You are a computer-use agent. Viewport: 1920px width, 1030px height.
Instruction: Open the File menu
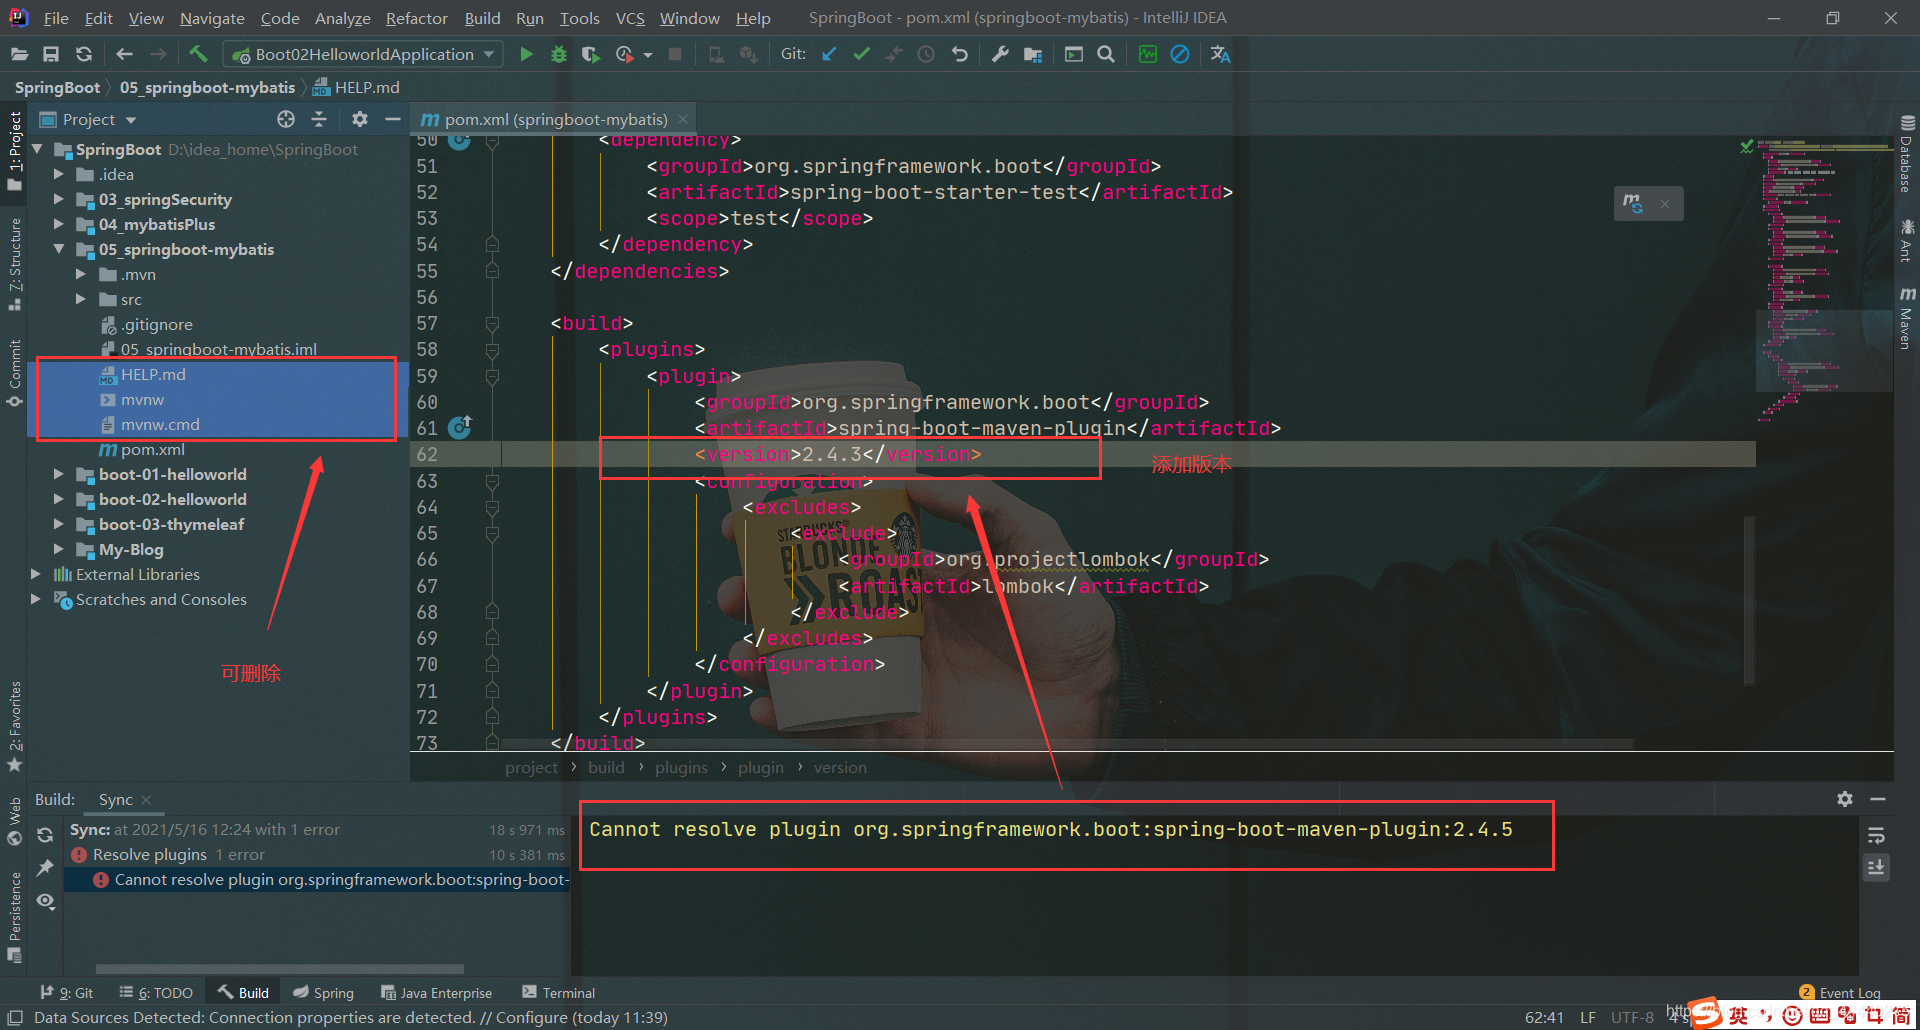(x=56, y=18)
